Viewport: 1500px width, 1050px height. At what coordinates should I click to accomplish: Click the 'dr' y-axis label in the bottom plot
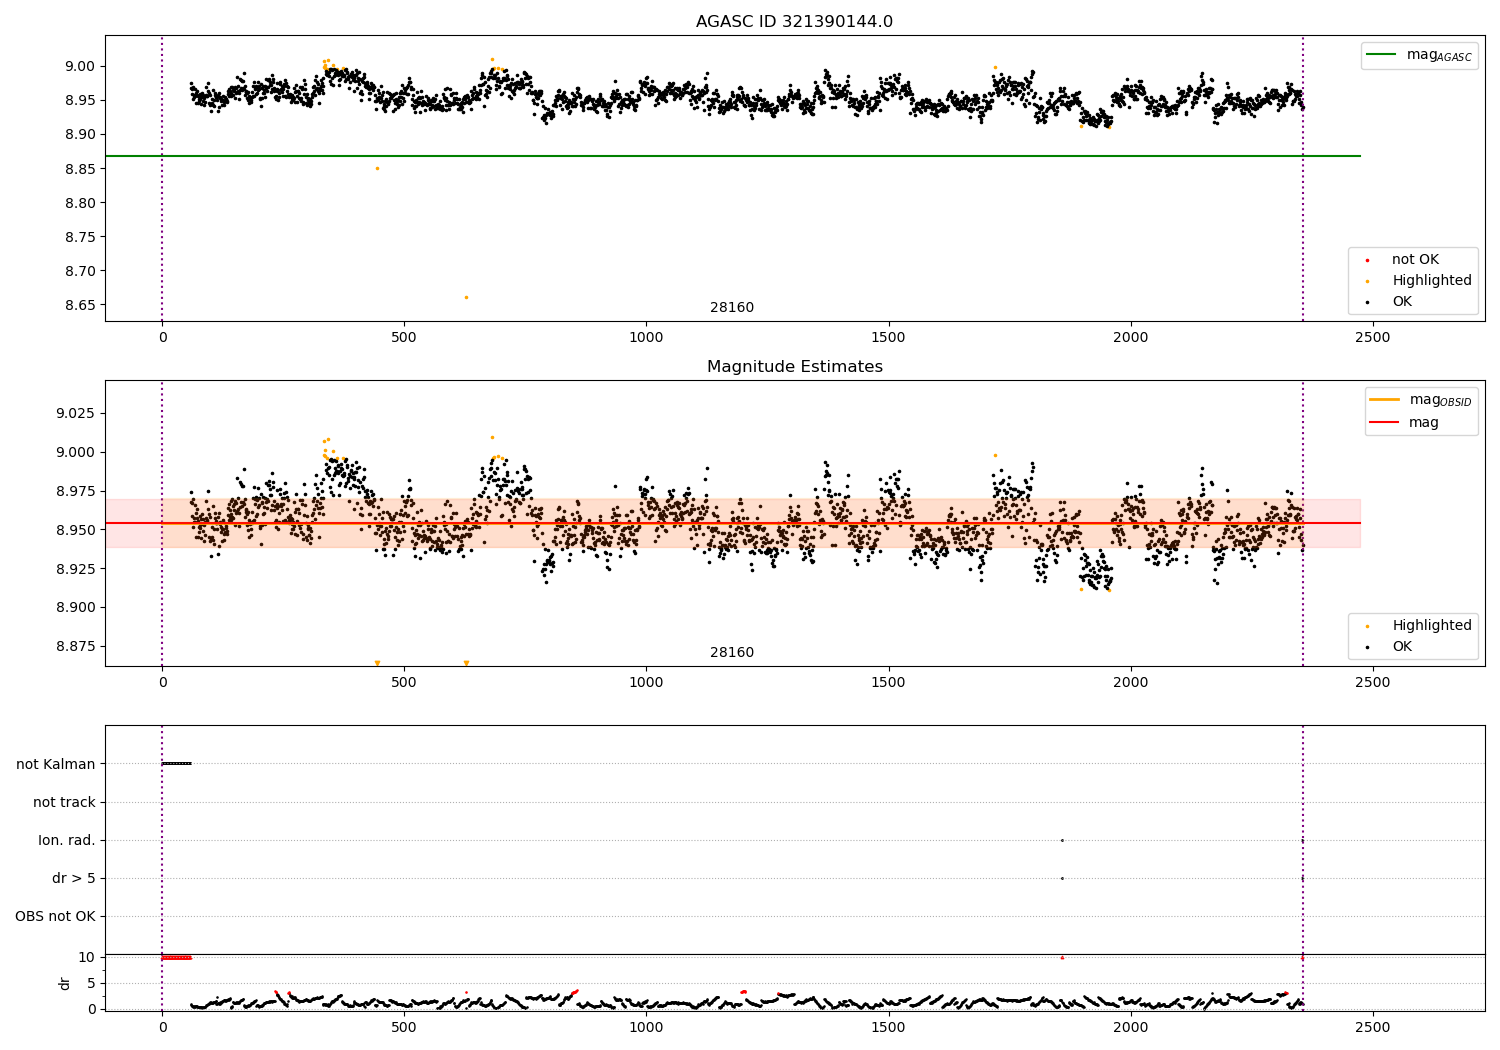[x=65, y=983]
